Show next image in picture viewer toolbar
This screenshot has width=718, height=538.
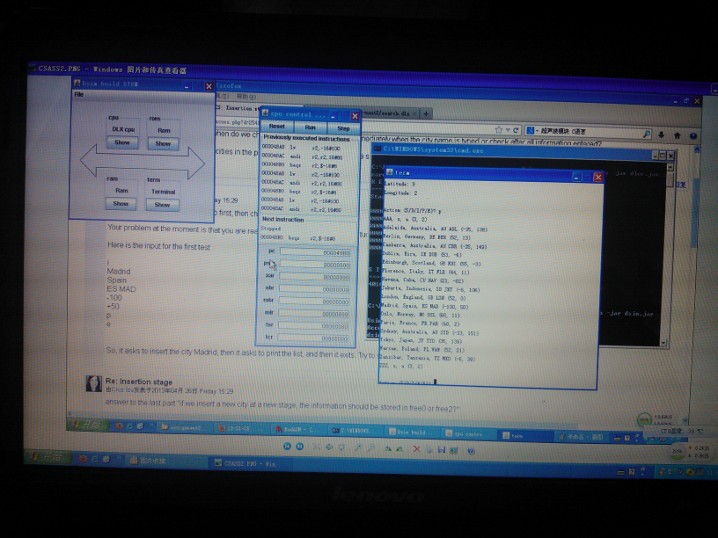click(x=299, y=446)
